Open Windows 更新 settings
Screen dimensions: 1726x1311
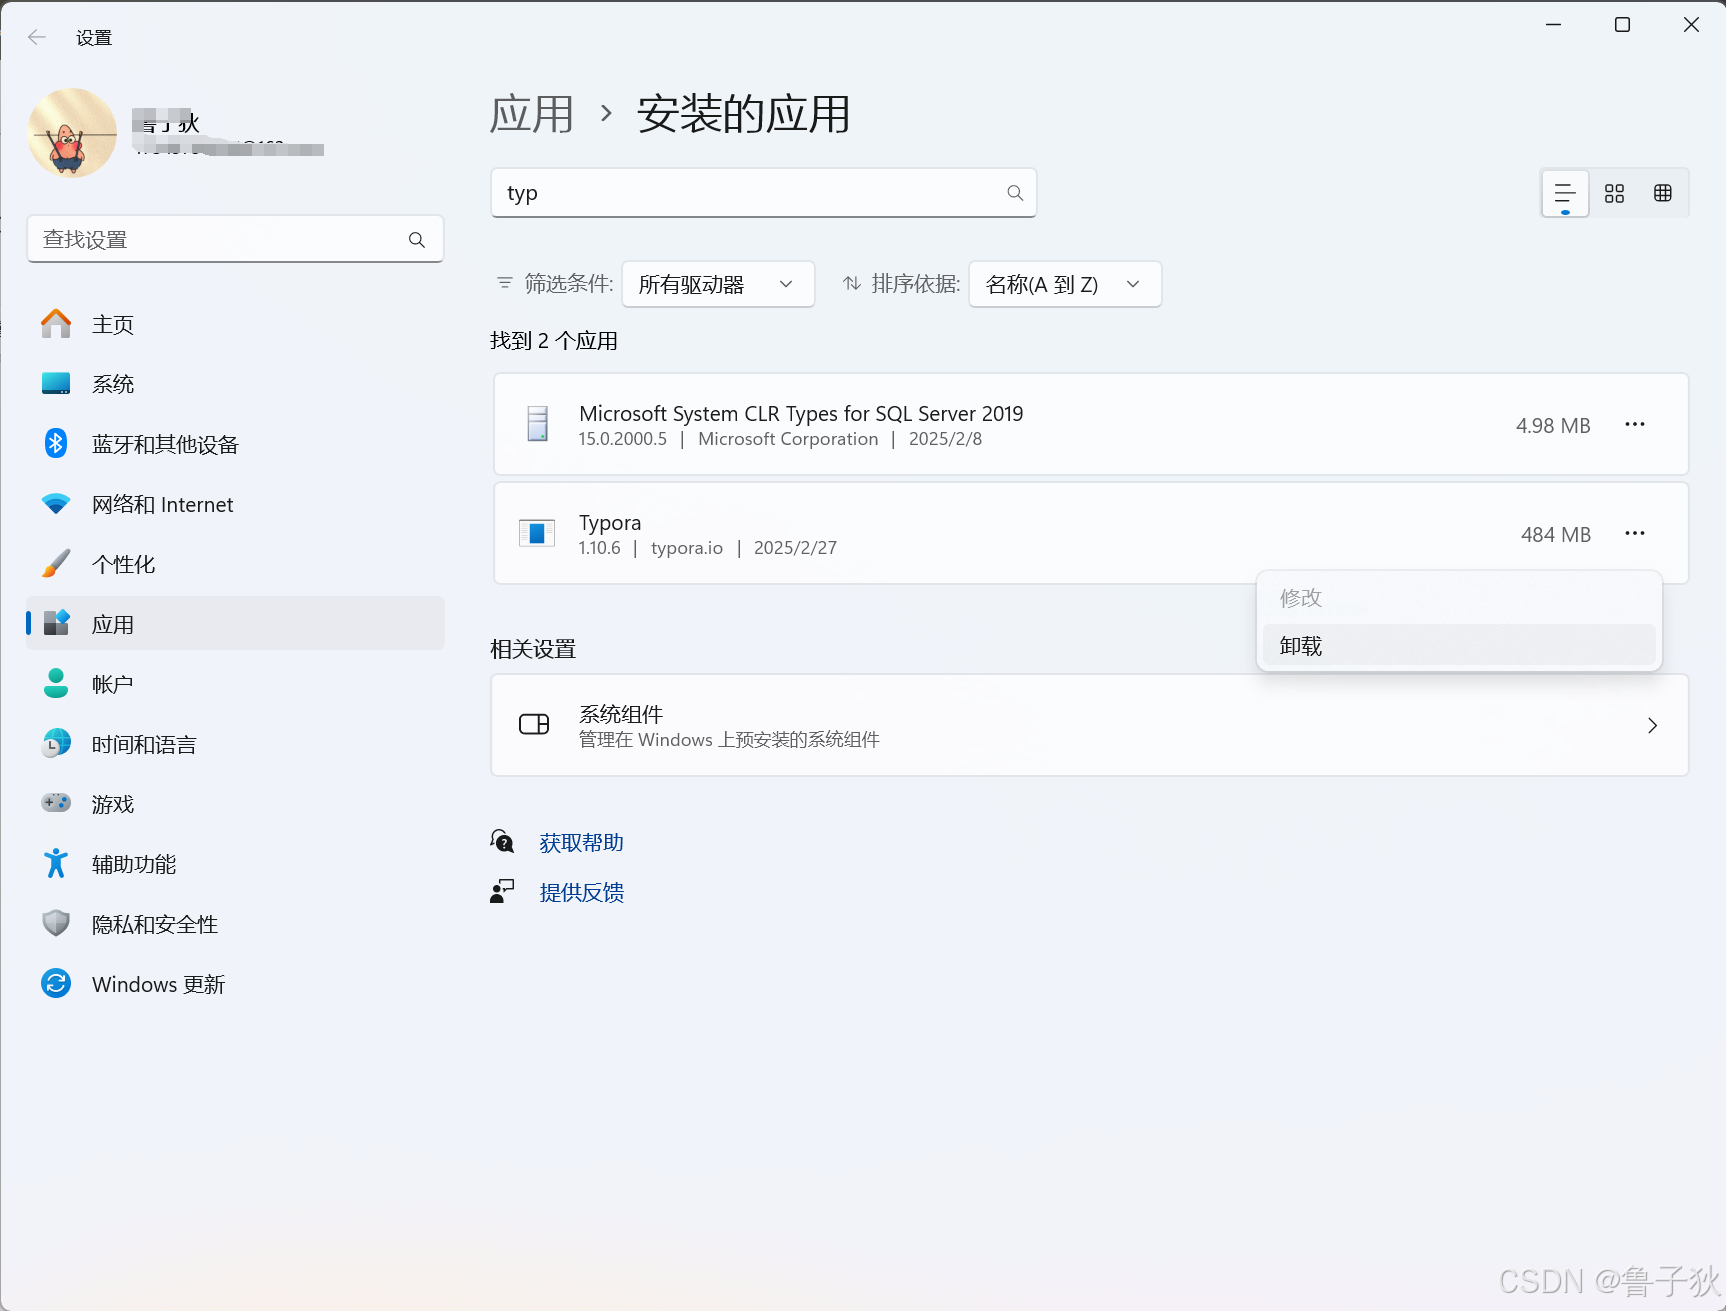point(235,984)
